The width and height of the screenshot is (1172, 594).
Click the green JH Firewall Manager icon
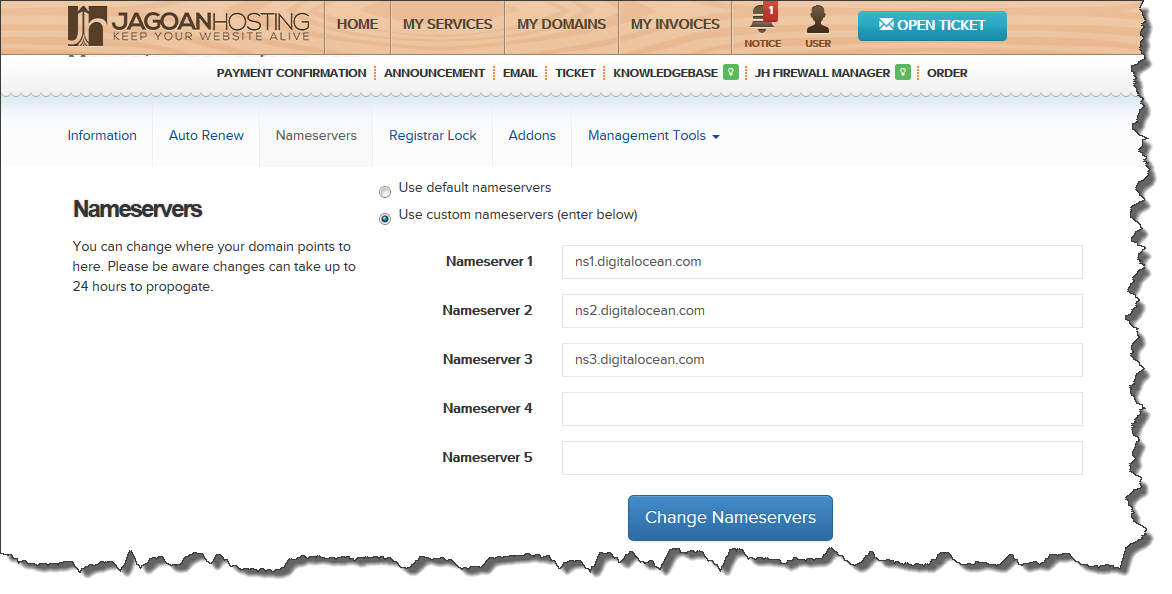coord(902,73)
